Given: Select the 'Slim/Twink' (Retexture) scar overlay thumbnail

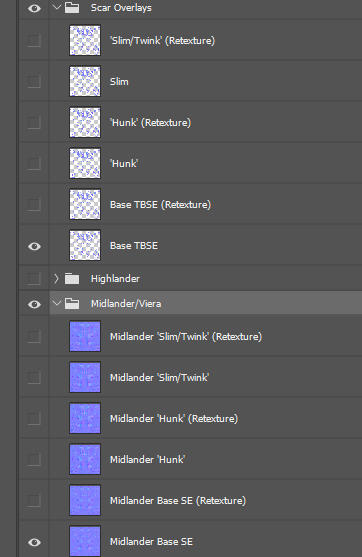Looking at the screenshot, I should 85,40.
